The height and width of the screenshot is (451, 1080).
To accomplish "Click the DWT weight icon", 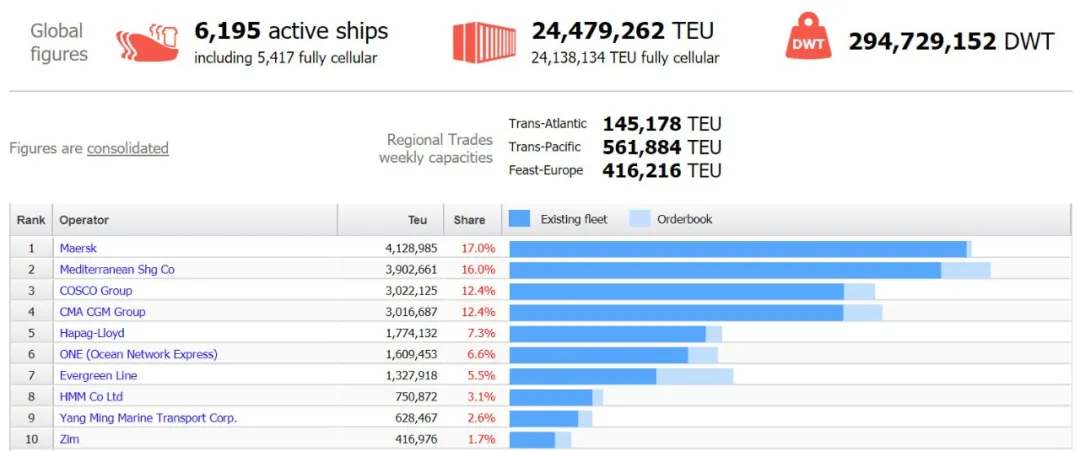I will pyautogui.click(x=809, y=42).
